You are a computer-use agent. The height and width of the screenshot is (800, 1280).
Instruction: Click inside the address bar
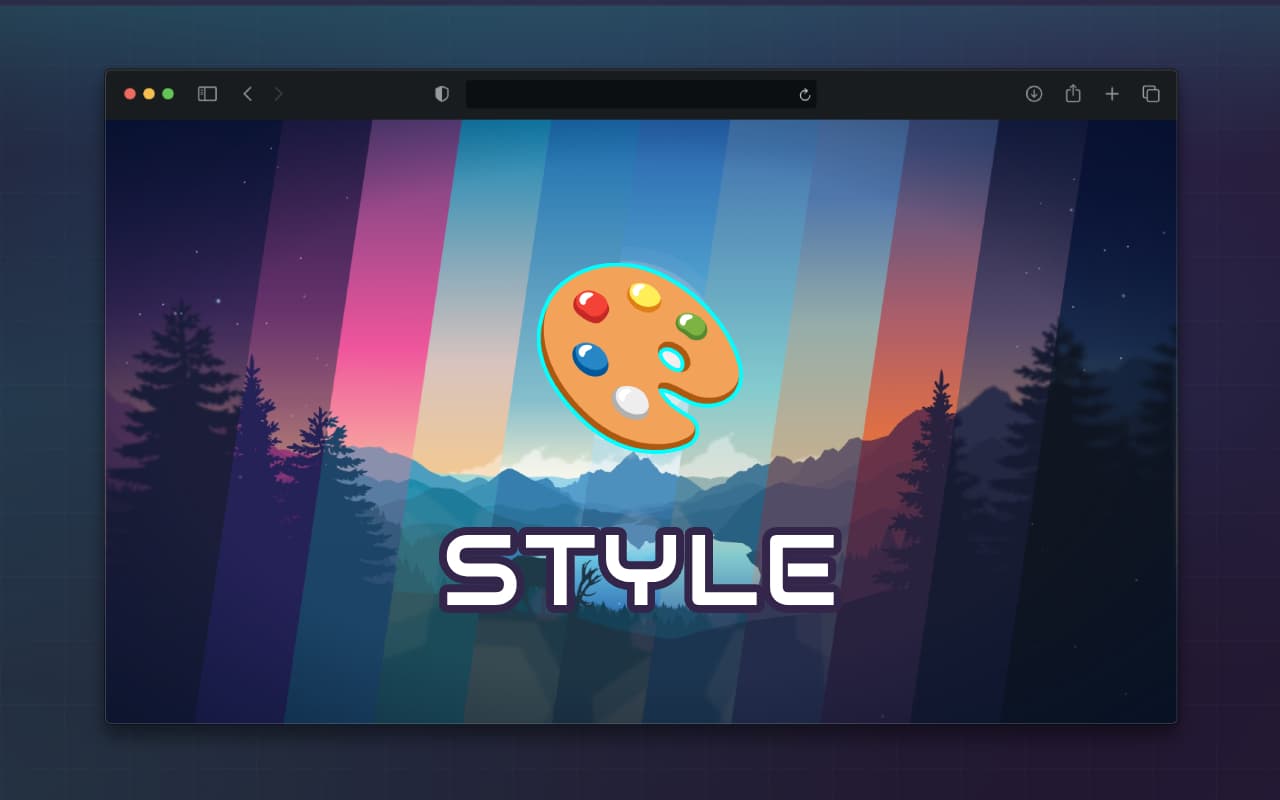tap(640, 93)
